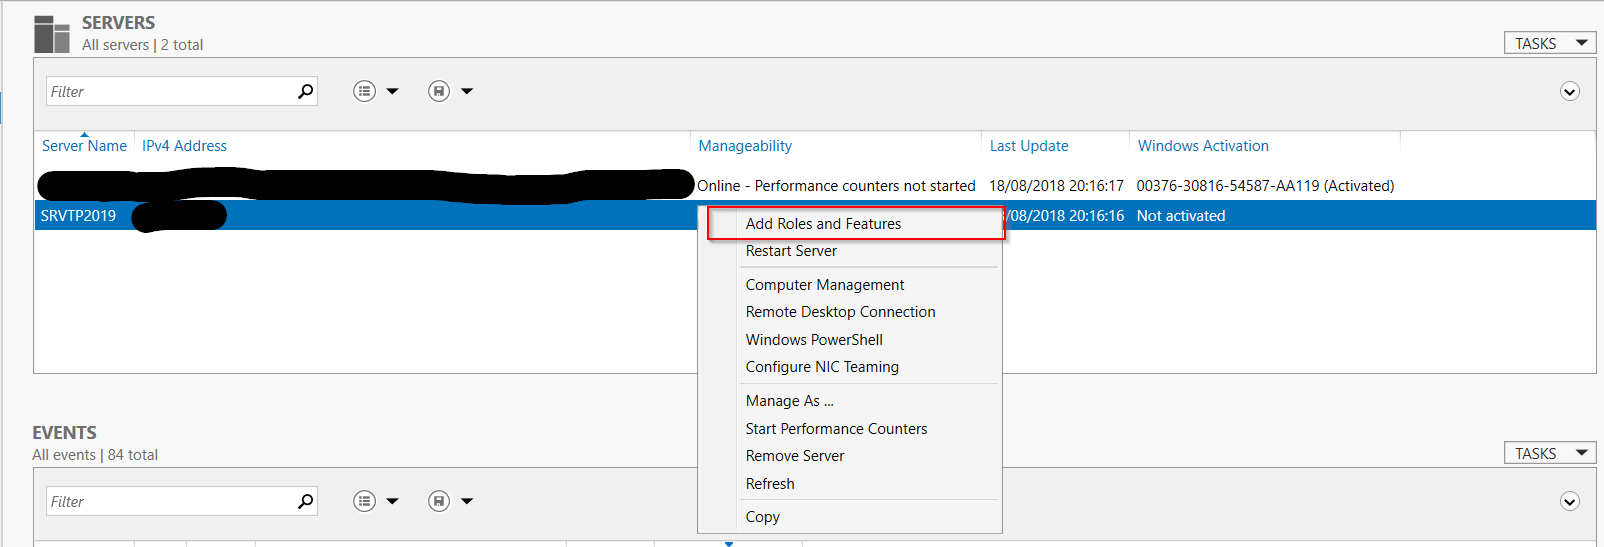
Task: Click the search magnifier in Servers filter
Action: coord(306,91)
